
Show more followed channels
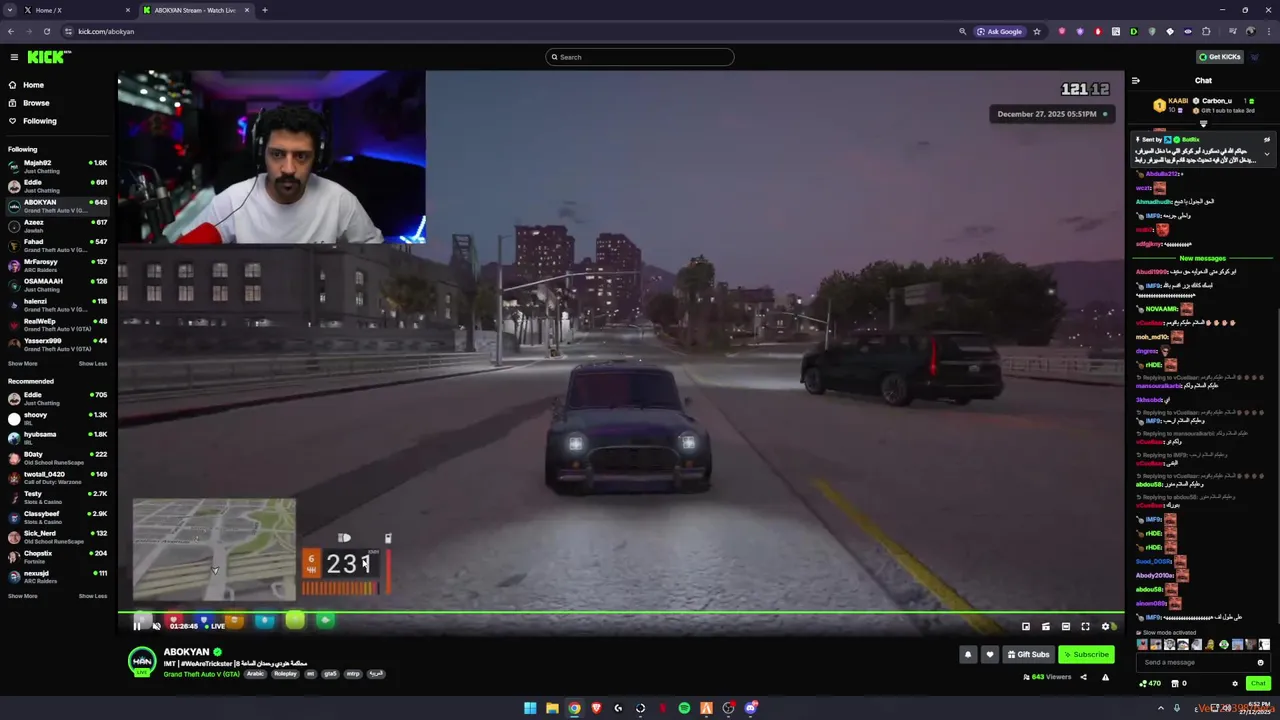coord(22,364)
